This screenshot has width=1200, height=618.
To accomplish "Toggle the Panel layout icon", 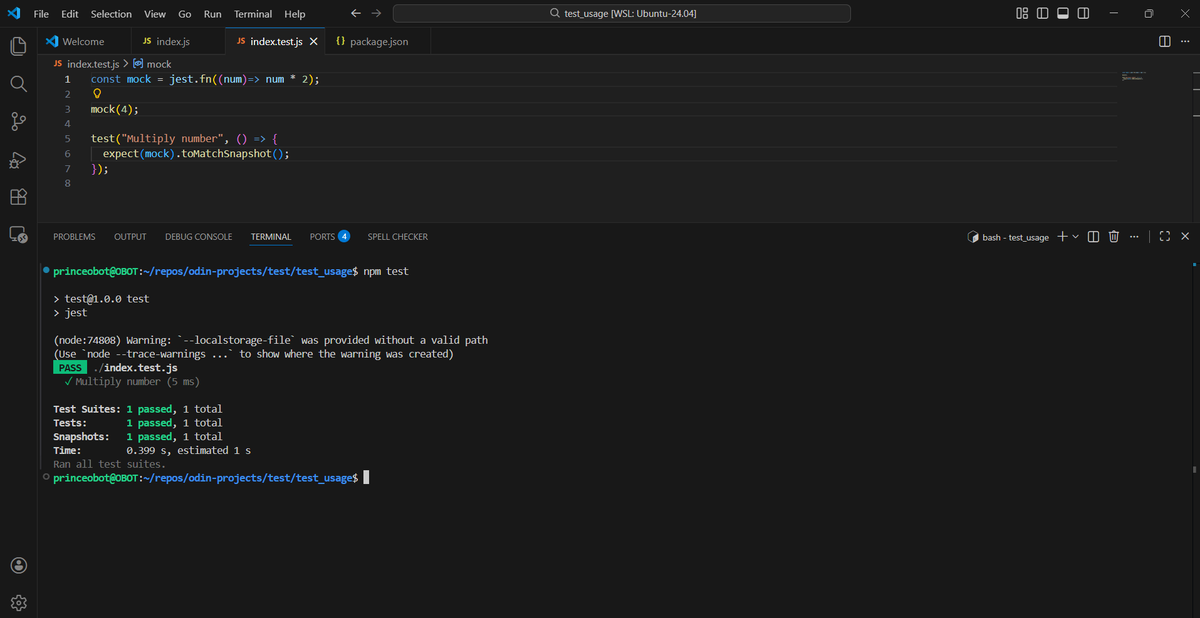I will point(1064,13).
